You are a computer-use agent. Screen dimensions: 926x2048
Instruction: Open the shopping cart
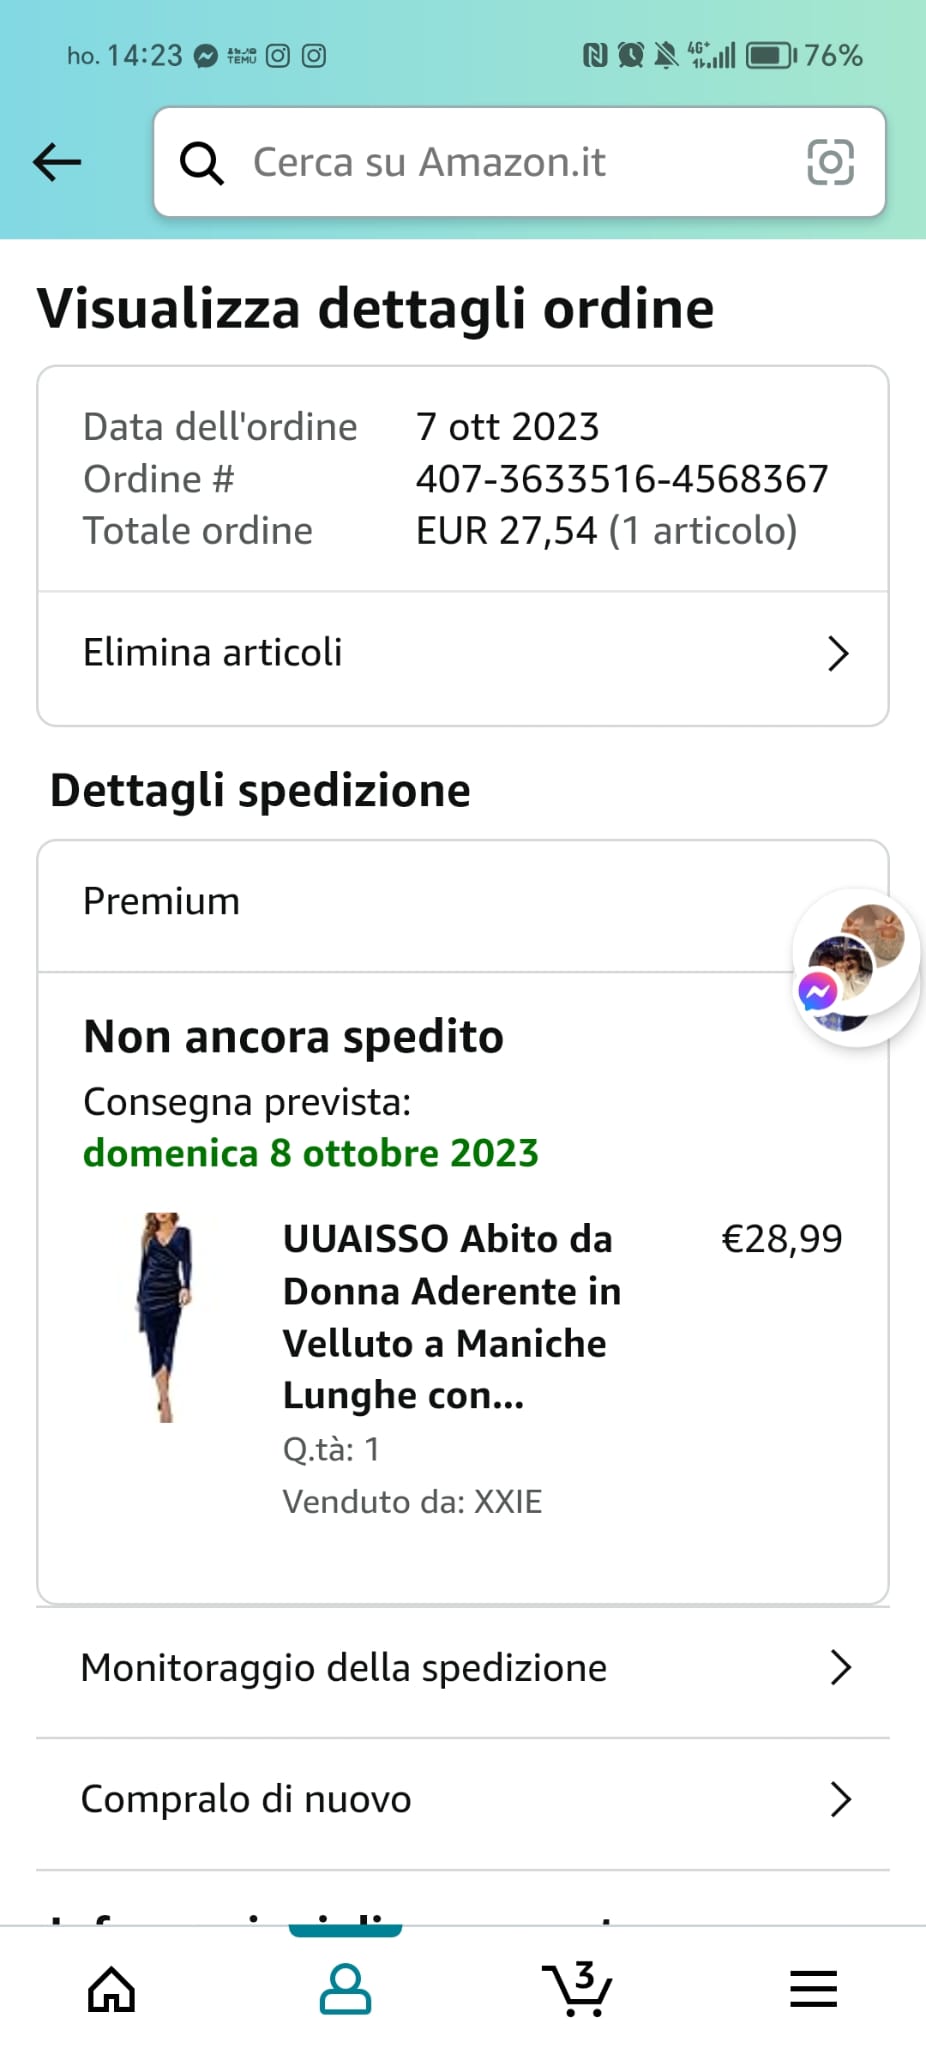click(577, 1989)
